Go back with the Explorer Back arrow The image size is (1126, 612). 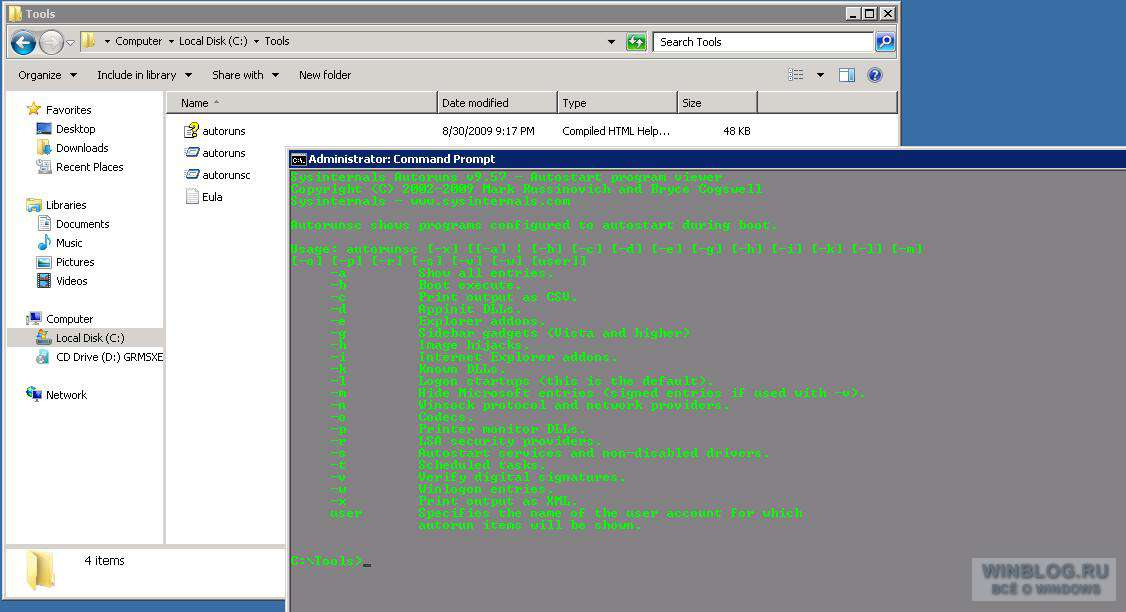point(23,42)
